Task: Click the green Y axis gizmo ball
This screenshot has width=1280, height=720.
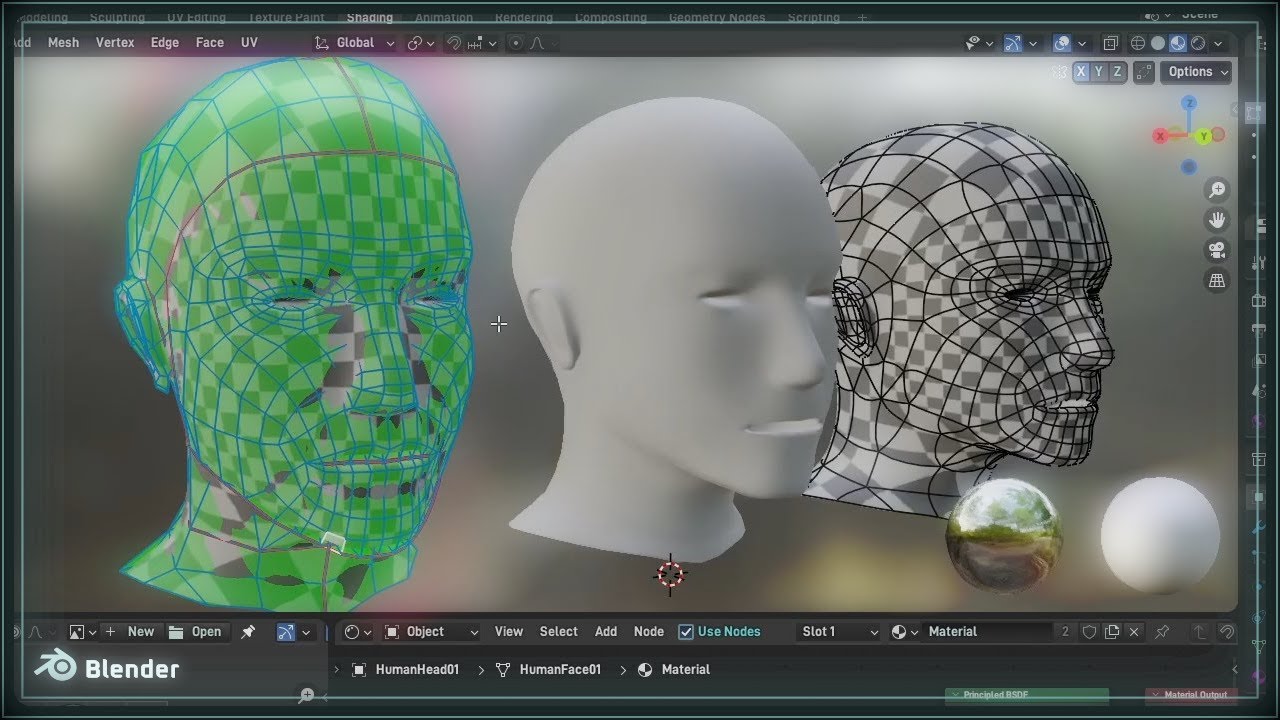Action: (x=1204, y=136)
